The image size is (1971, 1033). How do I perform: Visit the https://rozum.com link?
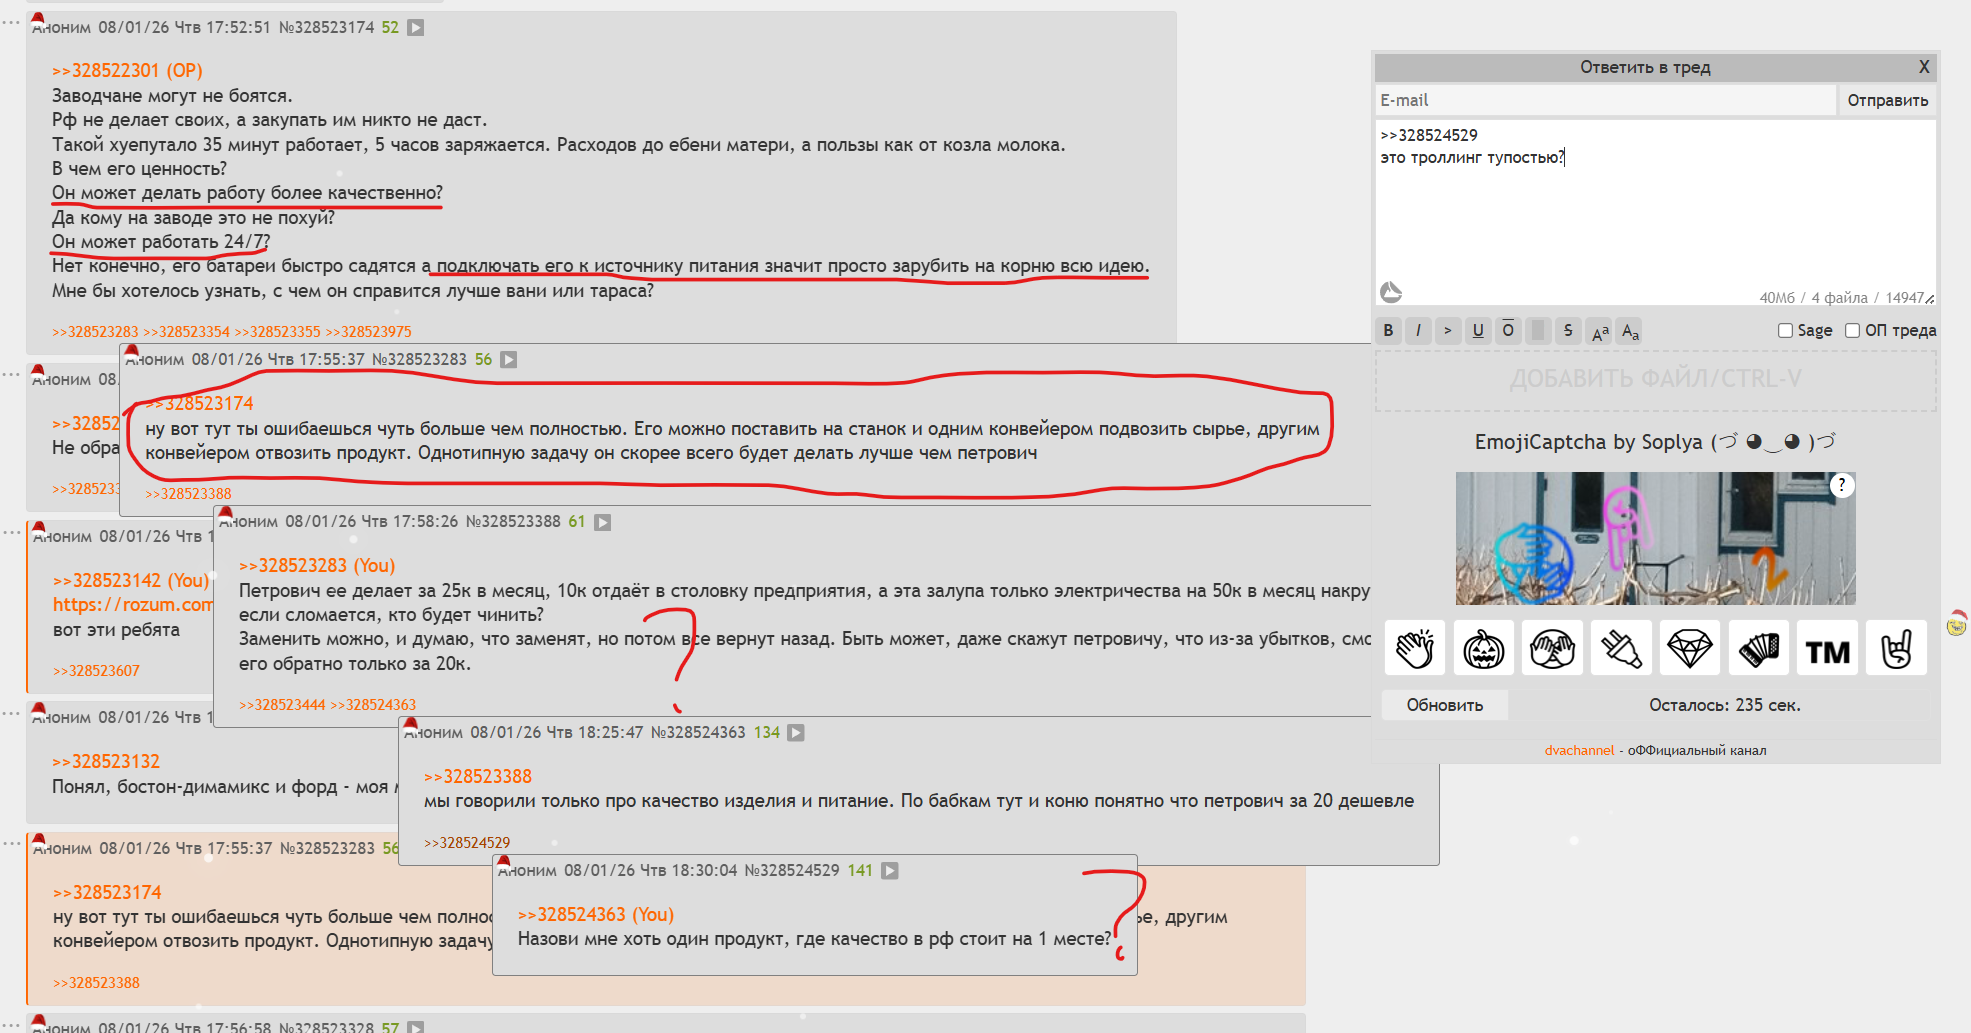point(133,605)
